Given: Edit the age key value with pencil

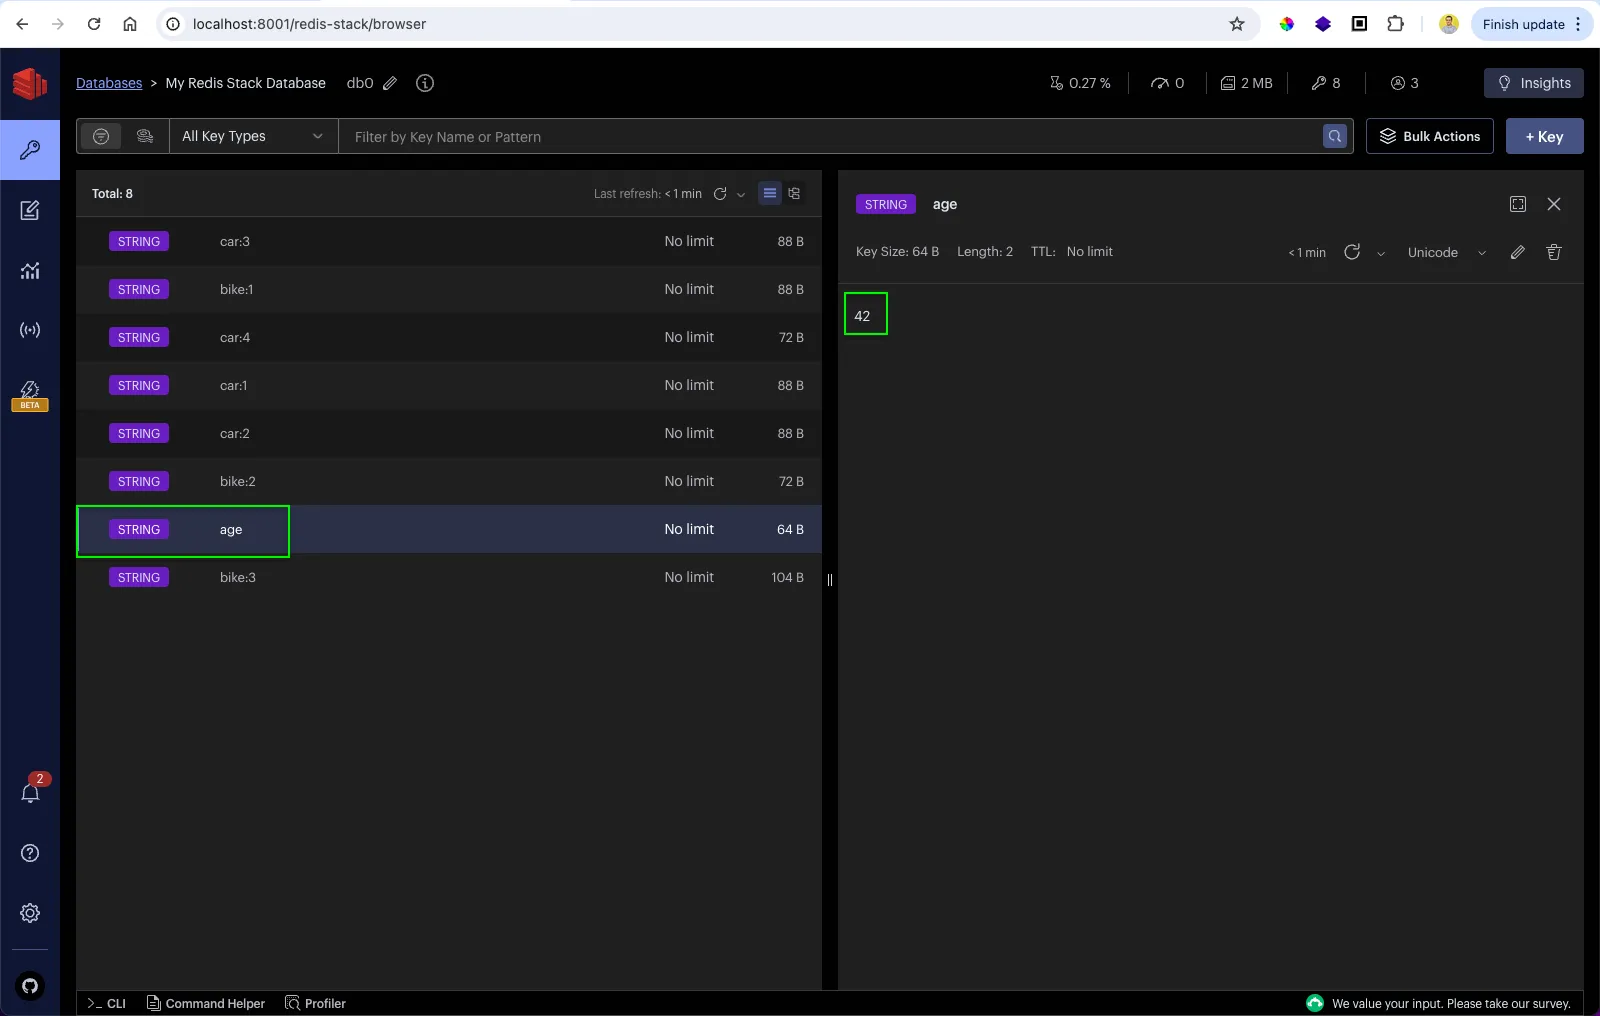Looking at the screenshot, I should click(x=1517, y=252).
